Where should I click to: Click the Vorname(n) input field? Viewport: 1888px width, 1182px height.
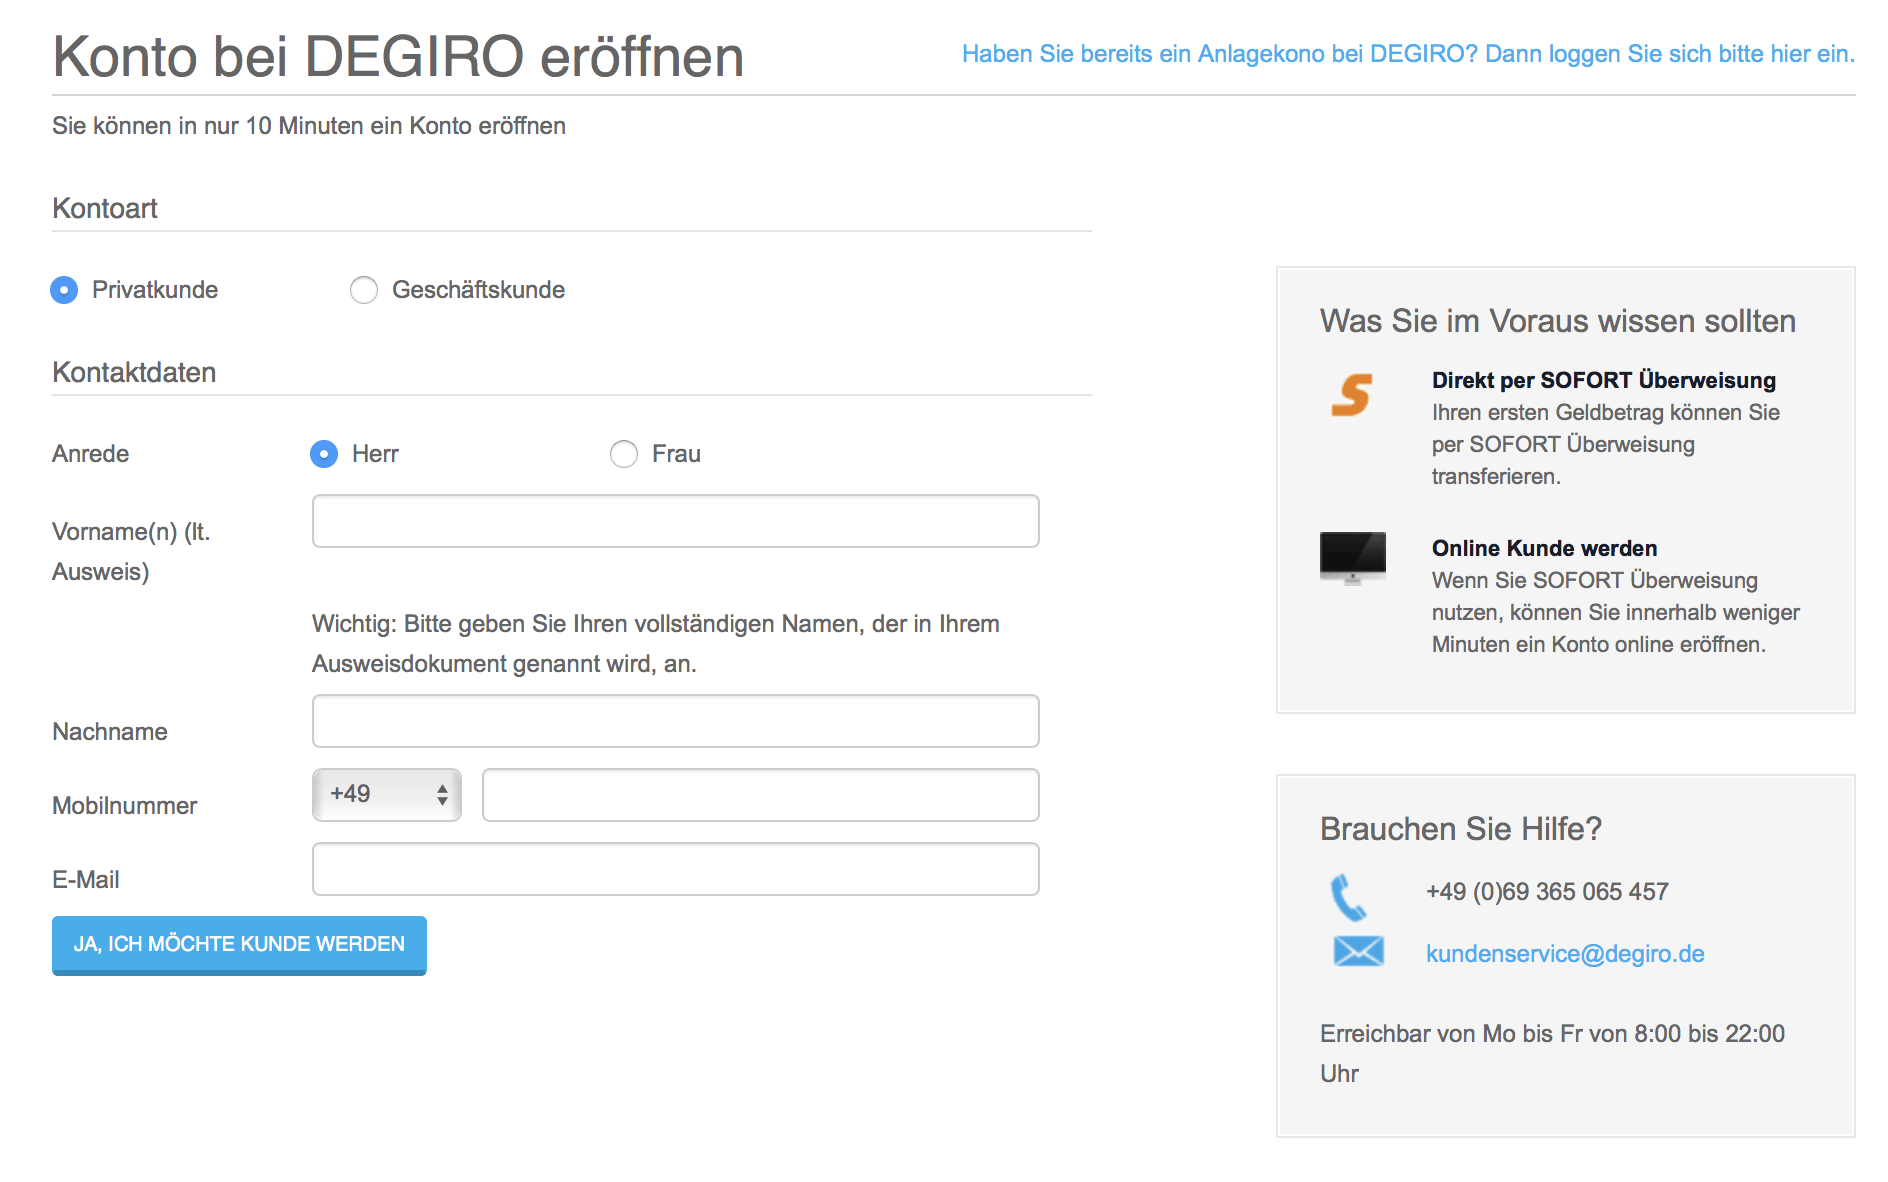coord(676,521)
